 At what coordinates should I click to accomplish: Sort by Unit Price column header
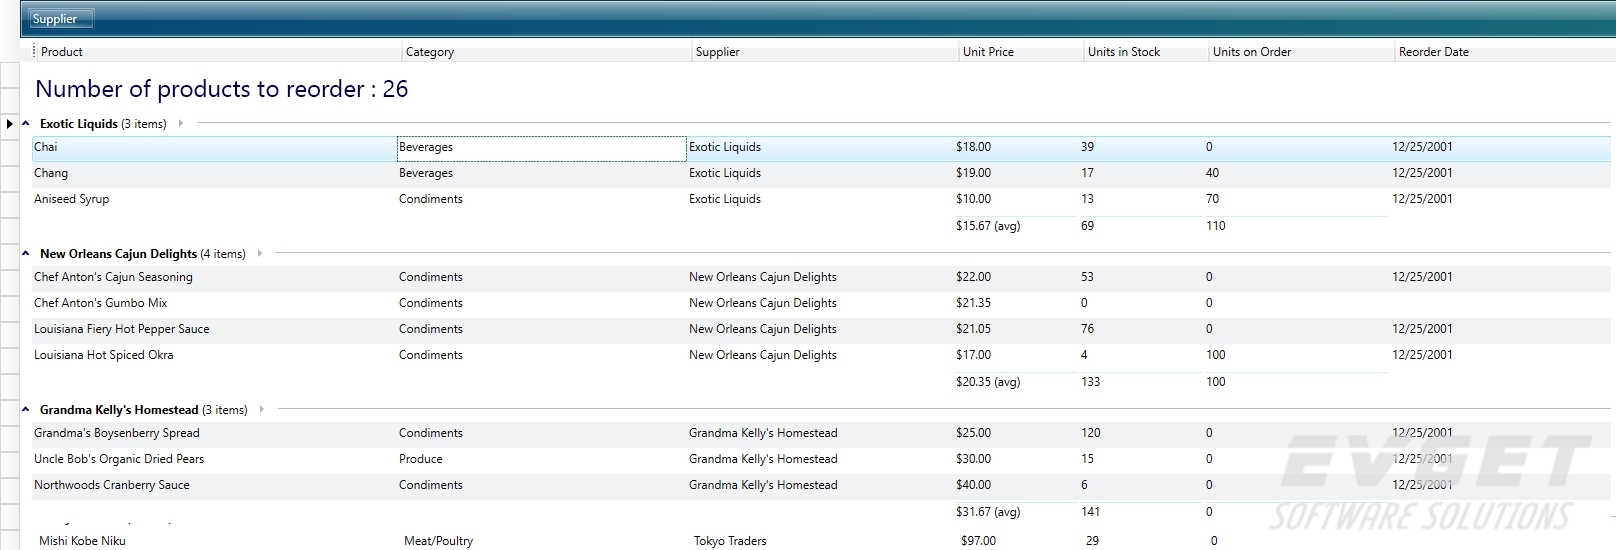1021,52
